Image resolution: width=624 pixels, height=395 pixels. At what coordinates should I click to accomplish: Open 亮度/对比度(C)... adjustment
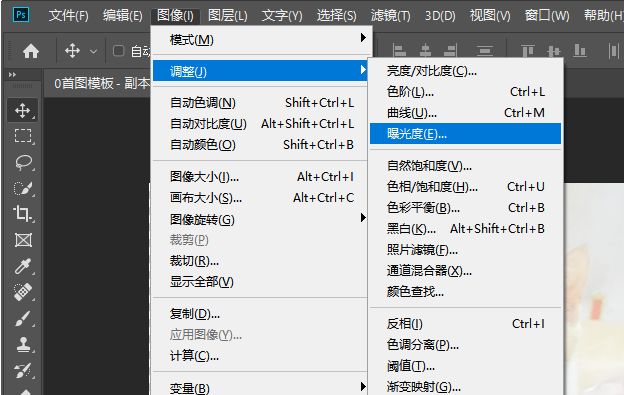(465, 71)
